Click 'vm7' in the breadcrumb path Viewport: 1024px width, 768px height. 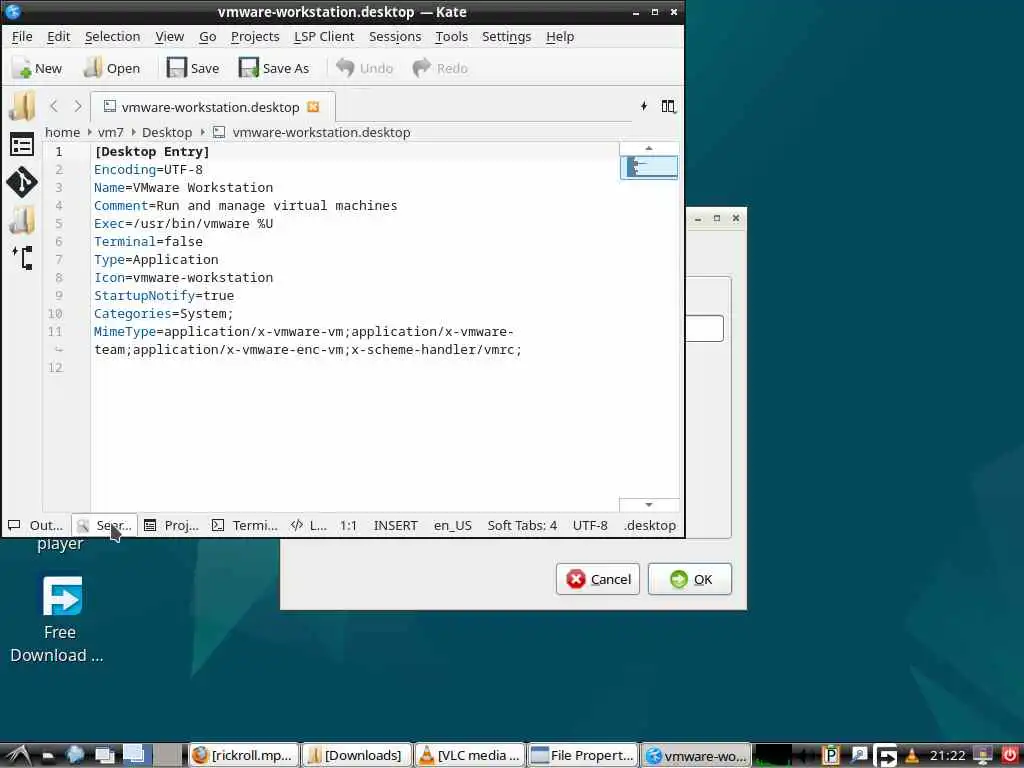pos(110,133)
